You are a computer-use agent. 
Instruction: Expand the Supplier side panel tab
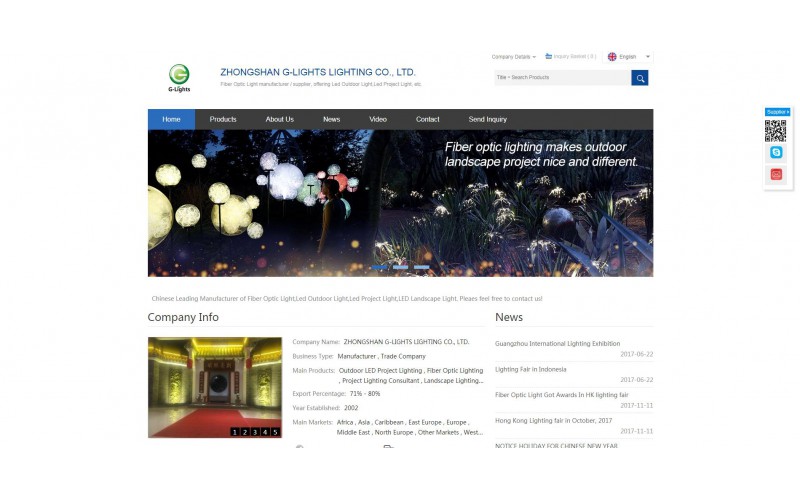pos(777,112)
